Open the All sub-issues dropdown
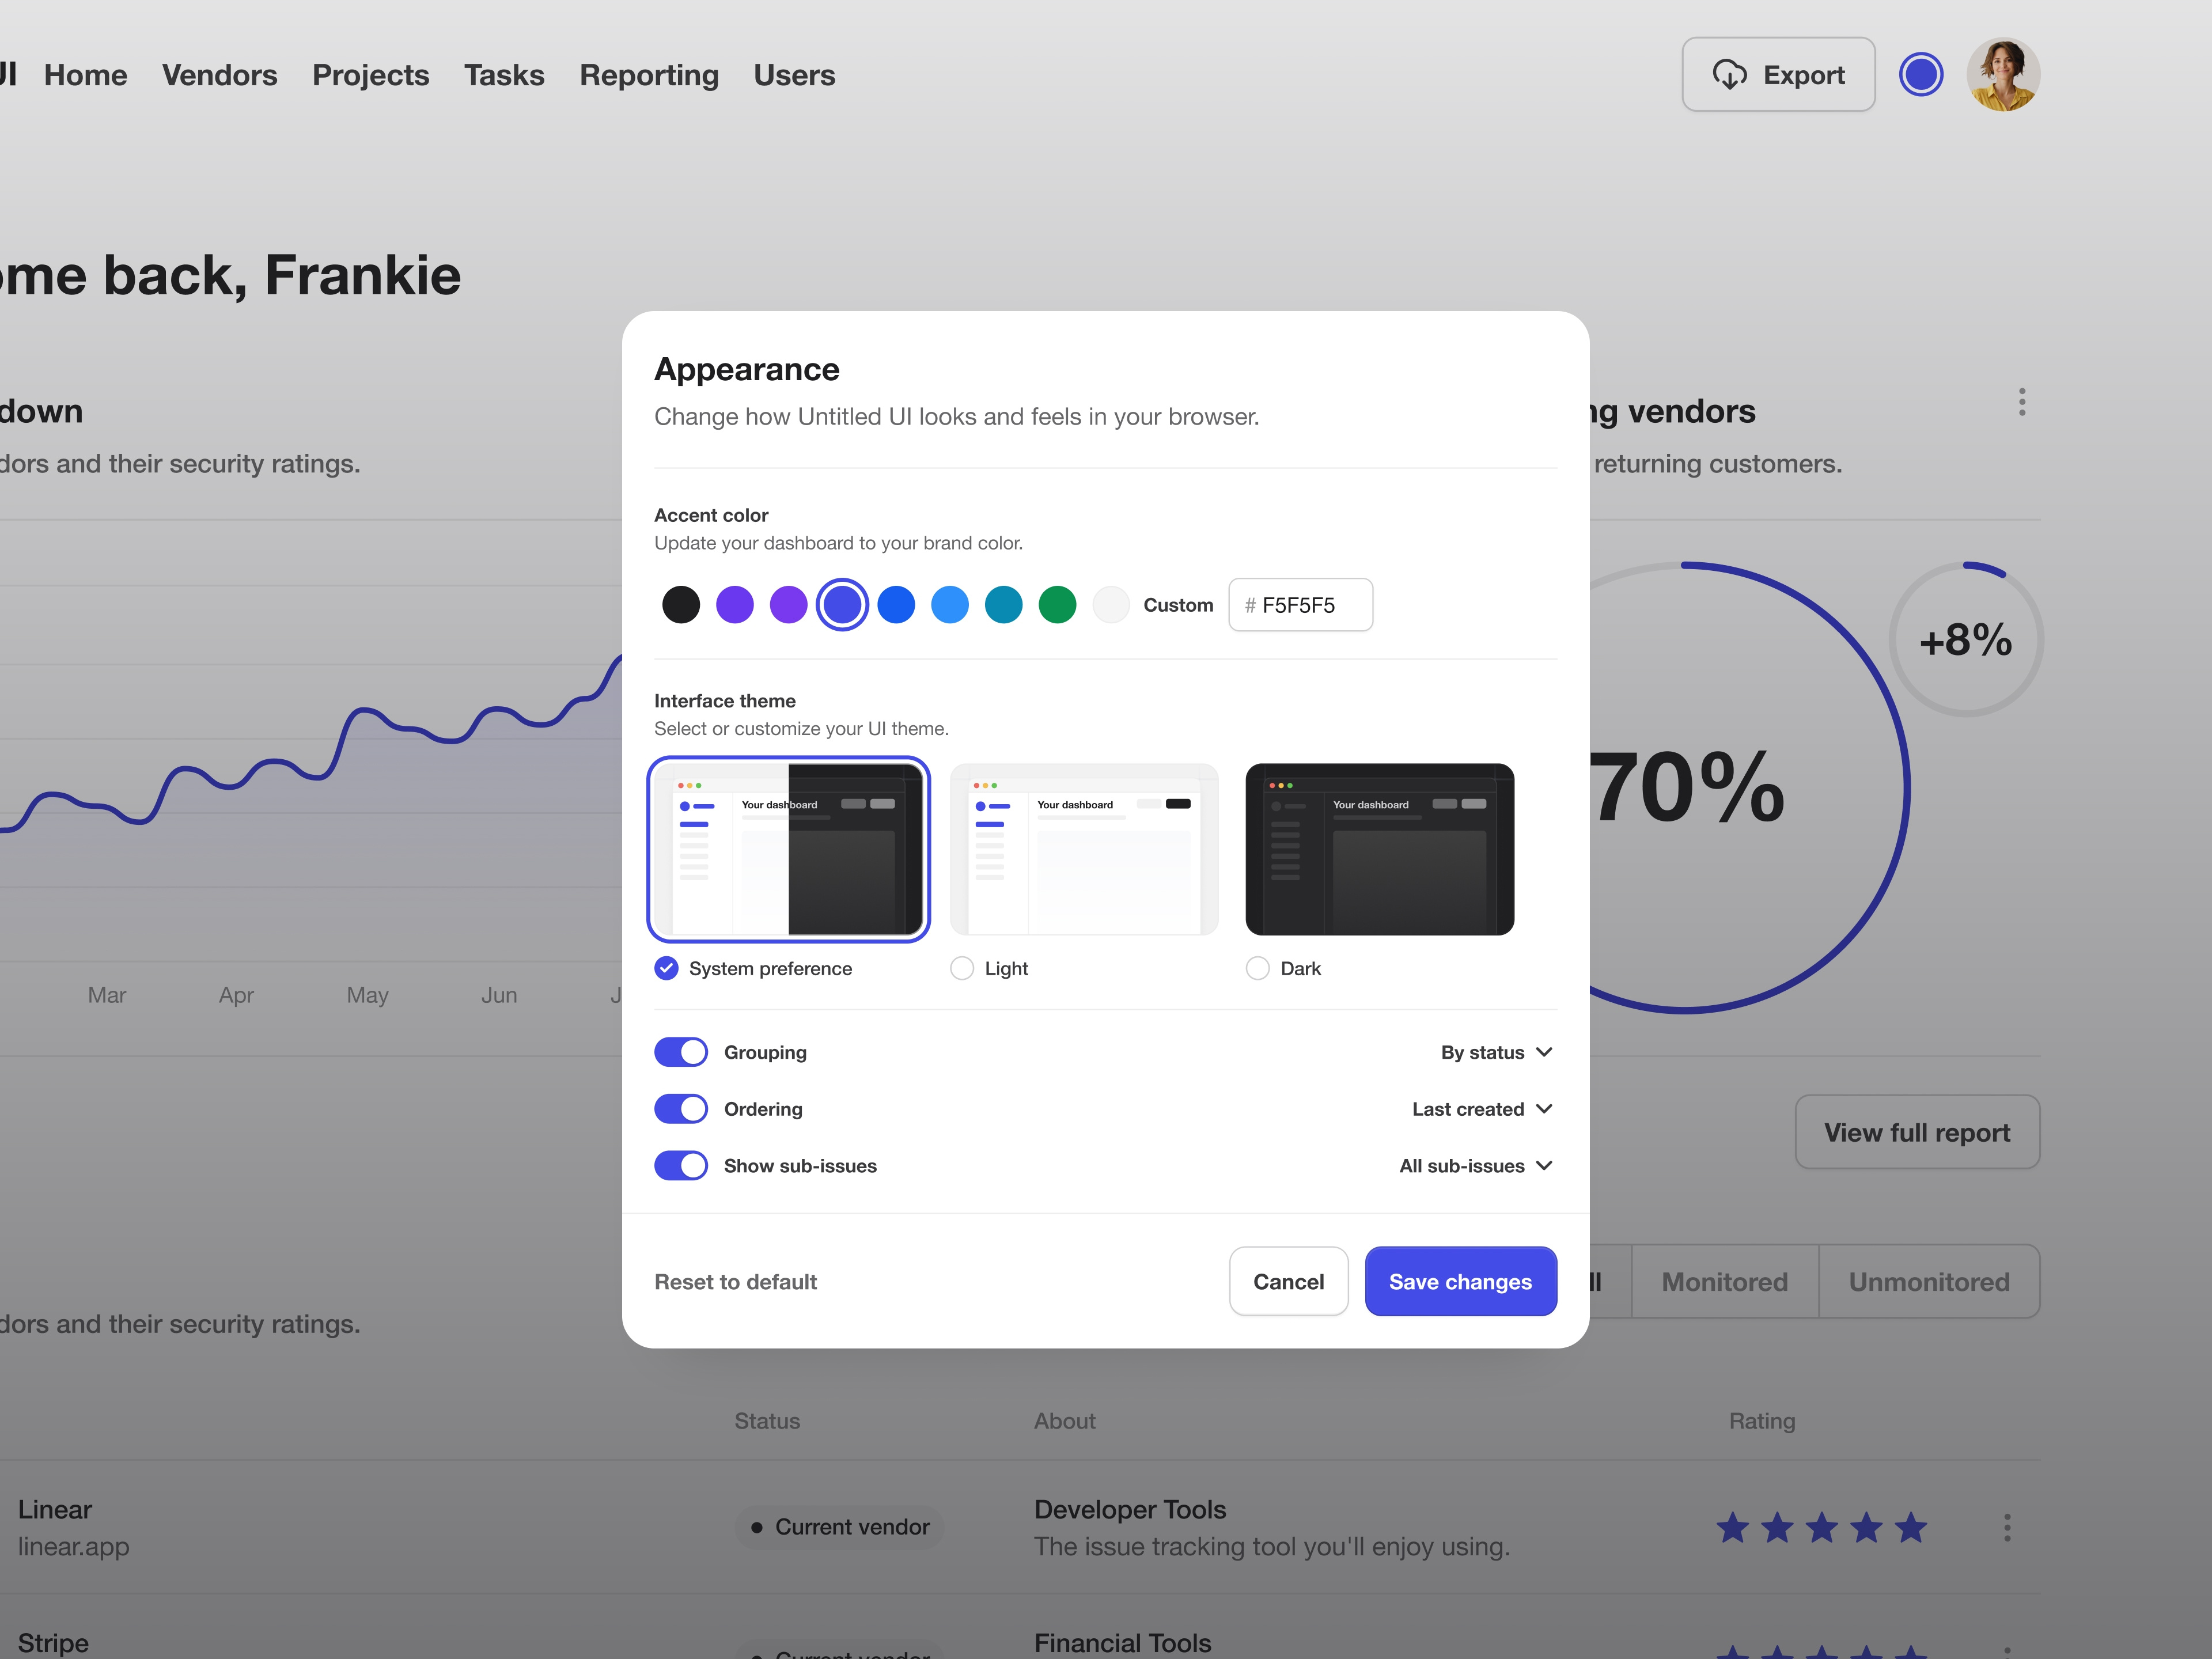2212x1659 pixels. point(1475,1166)
